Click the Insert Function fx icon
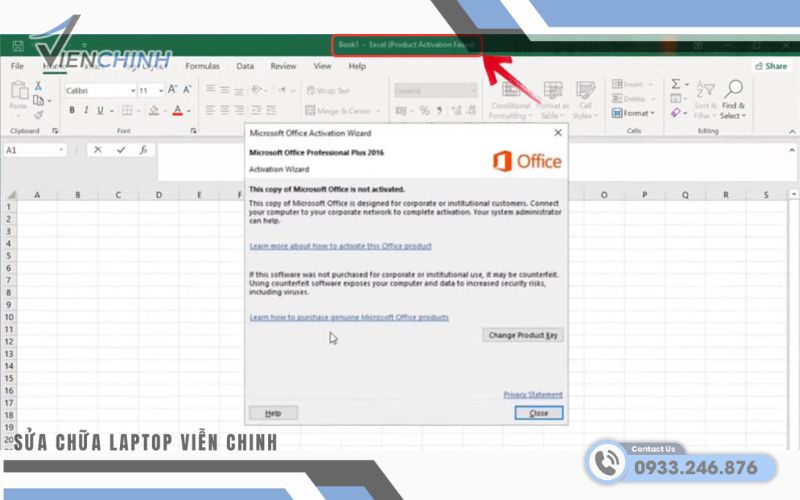Image resolution: width=800 pixels, height=500 pixels. tap(143, 150)
